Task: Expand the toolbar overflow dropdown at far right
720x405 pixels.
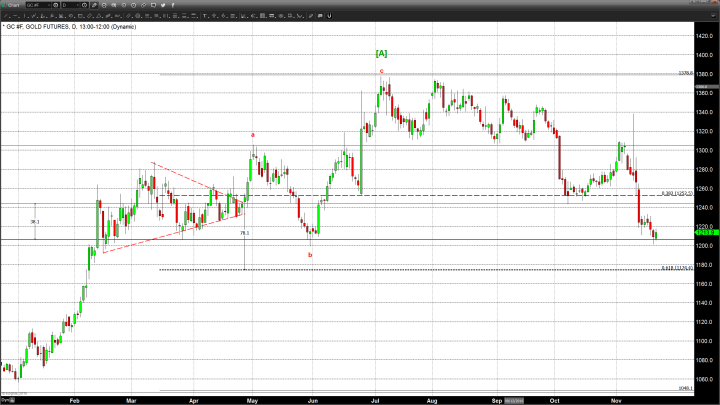Action: (x=713, y=16)
